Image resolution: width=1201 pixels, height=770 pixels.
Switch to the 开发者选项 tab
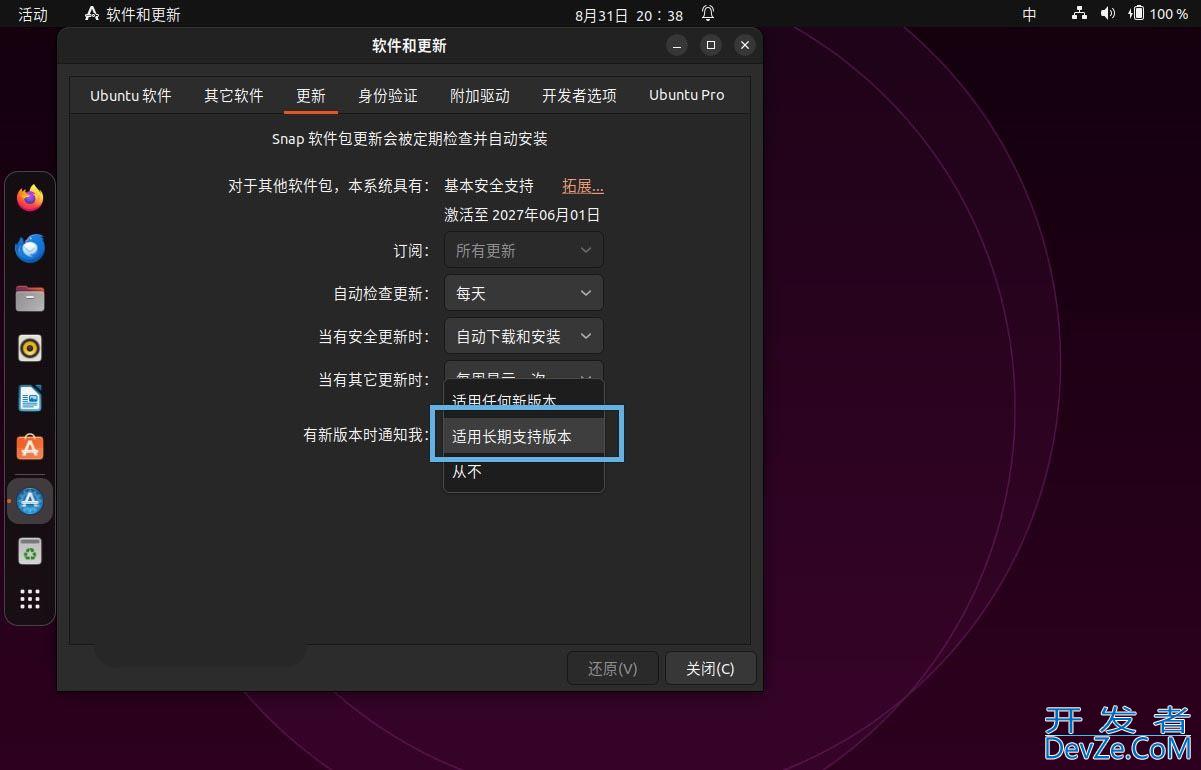tap(579, 95)
